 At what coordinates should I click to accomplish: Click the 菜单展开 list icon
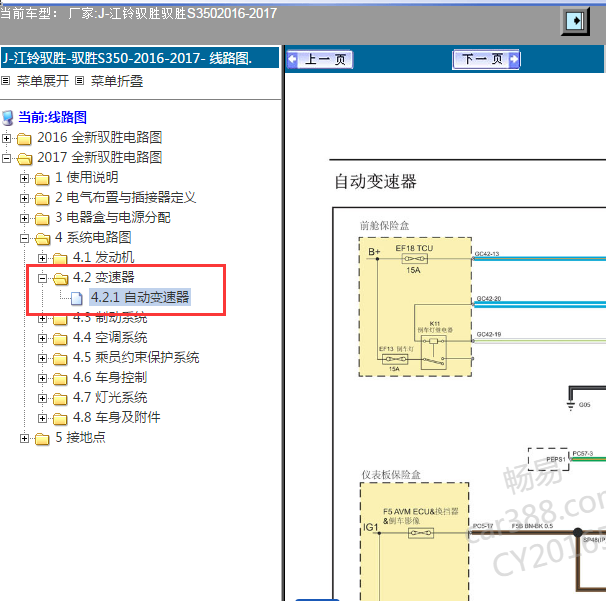click(x=5, y=81)
